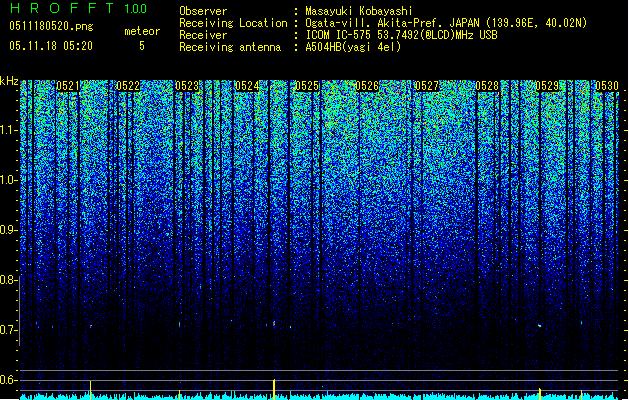Image resolution: width=629 pixels, height=400 pixels.
Task: Click observer name Masayuki Kobayashi
Action: [x=359, y=11]
